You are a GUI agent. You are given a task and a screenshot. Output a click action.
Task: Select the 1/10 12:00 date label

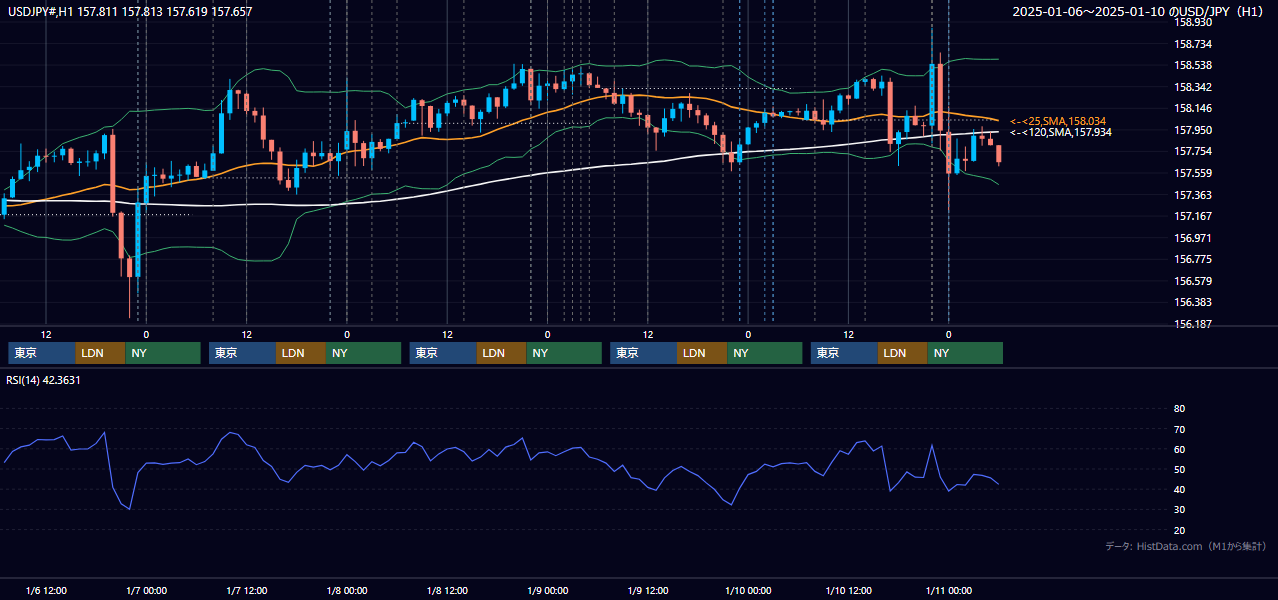coord(848,590)
